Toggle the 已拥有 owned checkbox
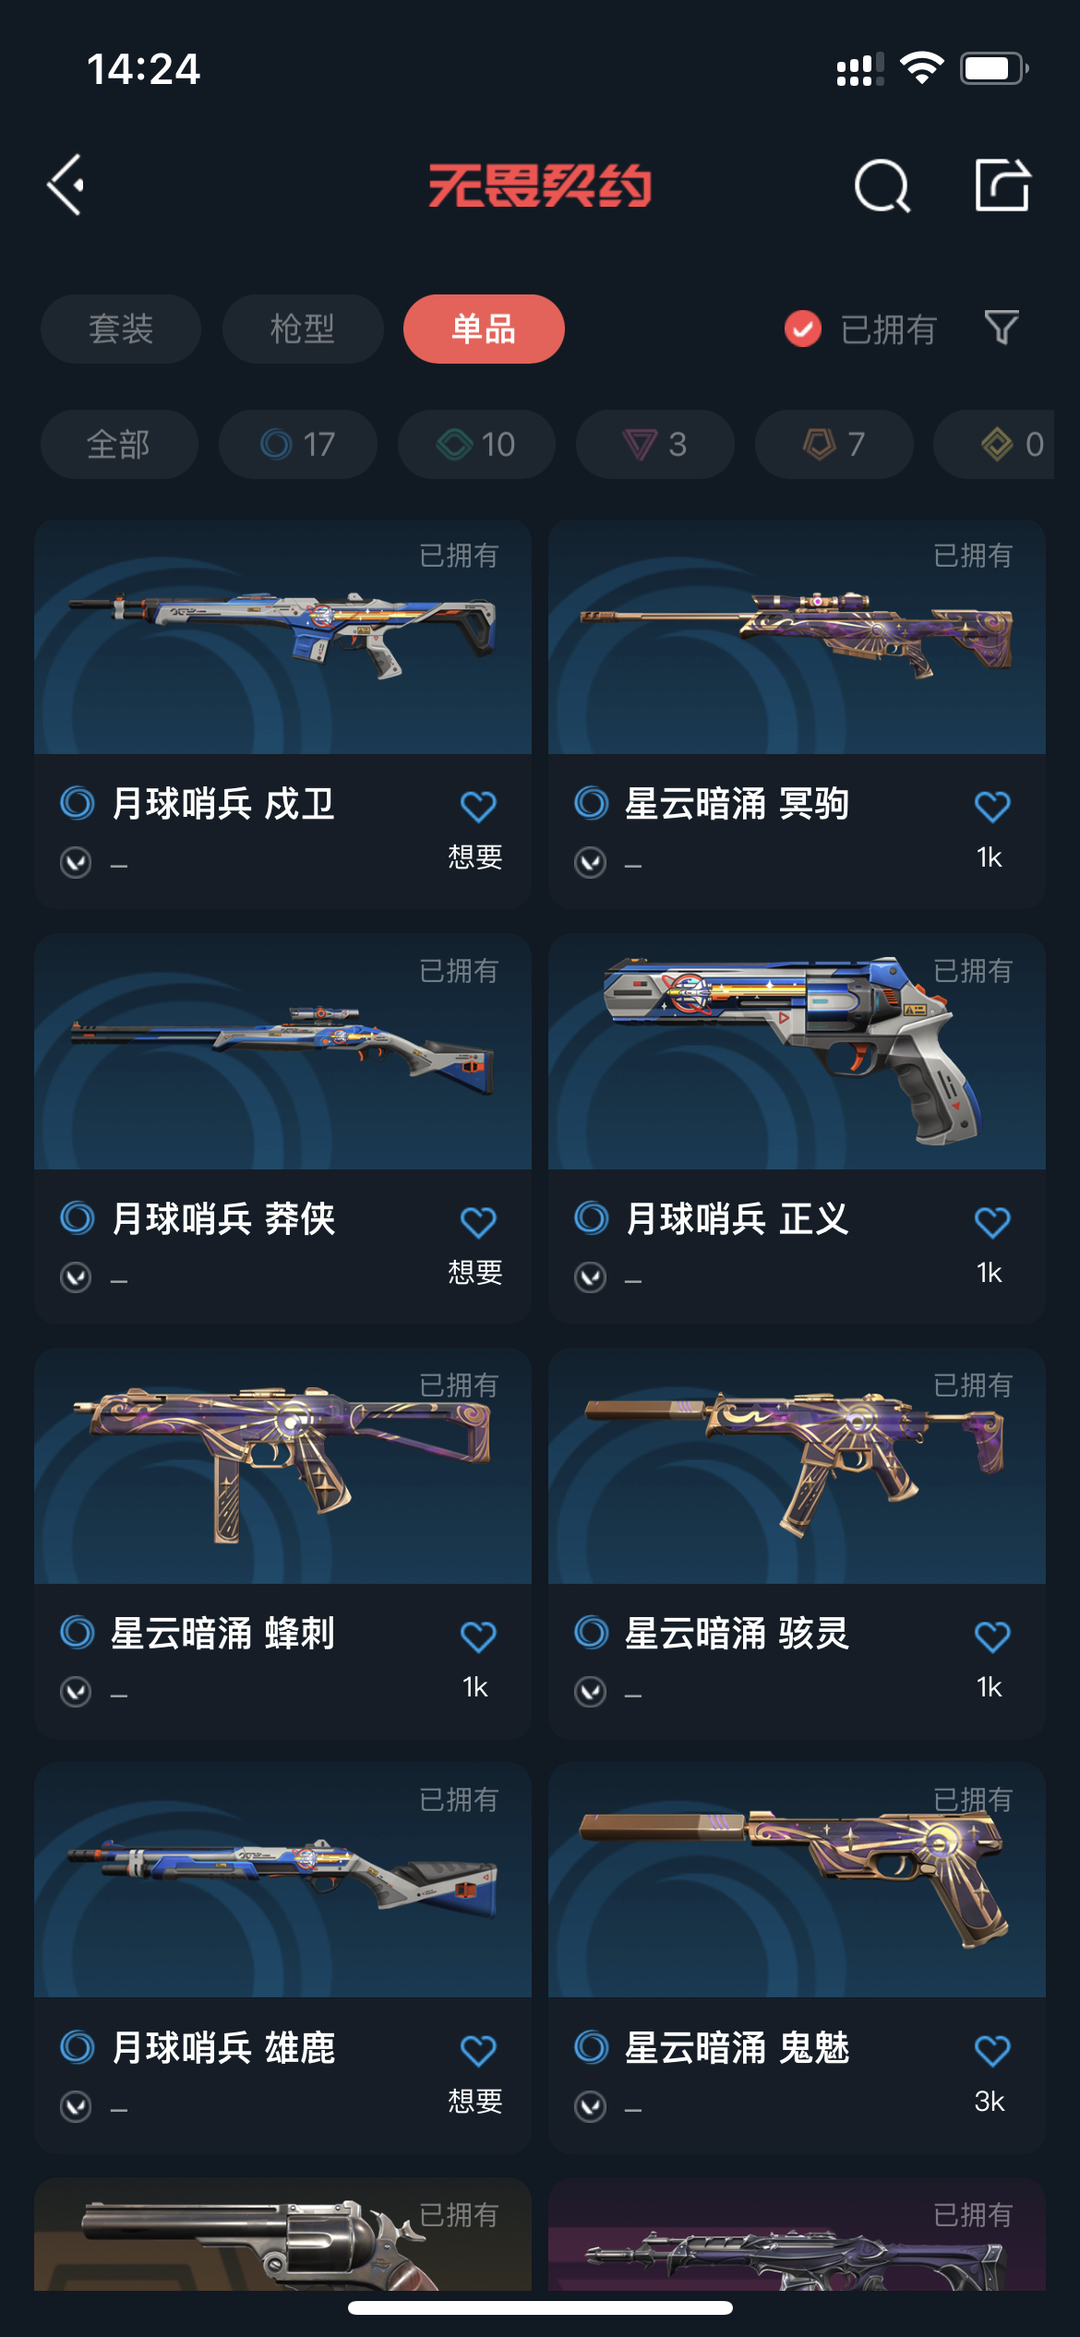This screenshot has height=2337, width=1080. pos(802,328)
